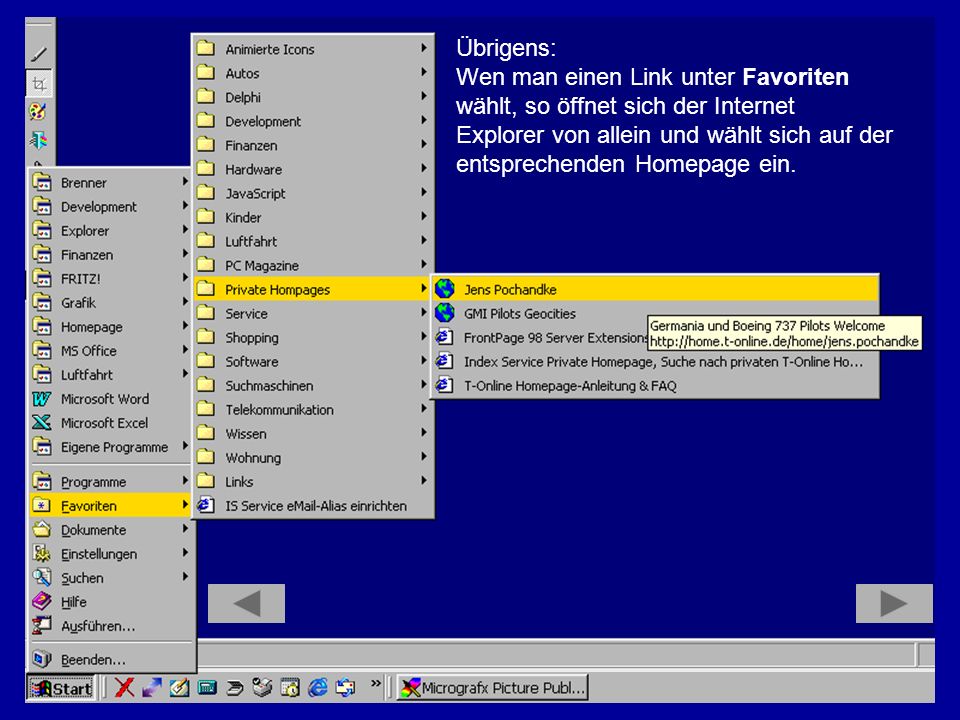Open the Wissen favorites folder
The image size is (960, 720).
click(x=312, y=433)
